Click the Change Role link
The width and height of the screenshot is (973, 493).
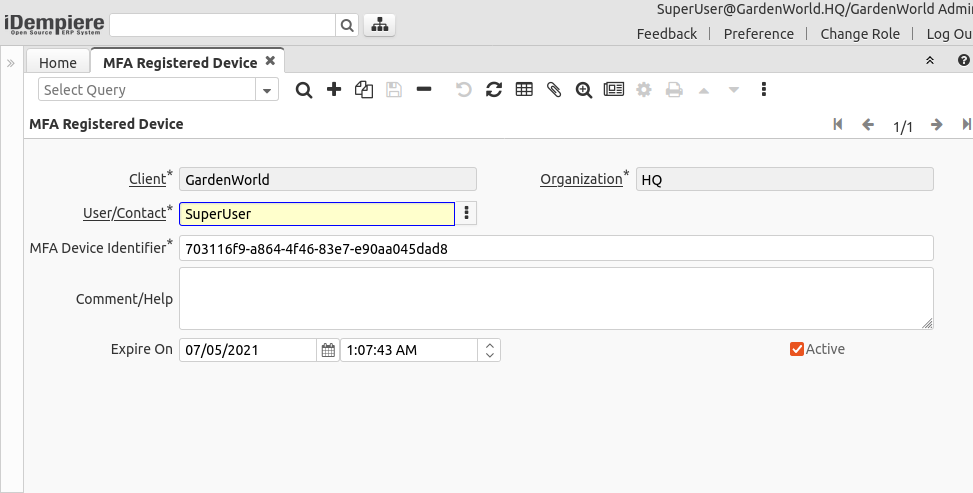point(859,34)
